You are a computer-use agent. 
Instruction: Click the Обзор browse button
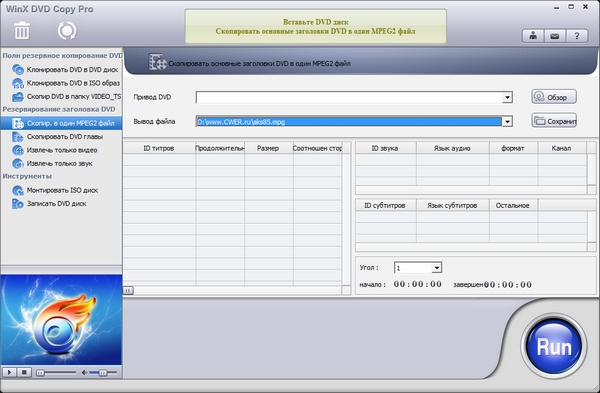coord(554,97)
